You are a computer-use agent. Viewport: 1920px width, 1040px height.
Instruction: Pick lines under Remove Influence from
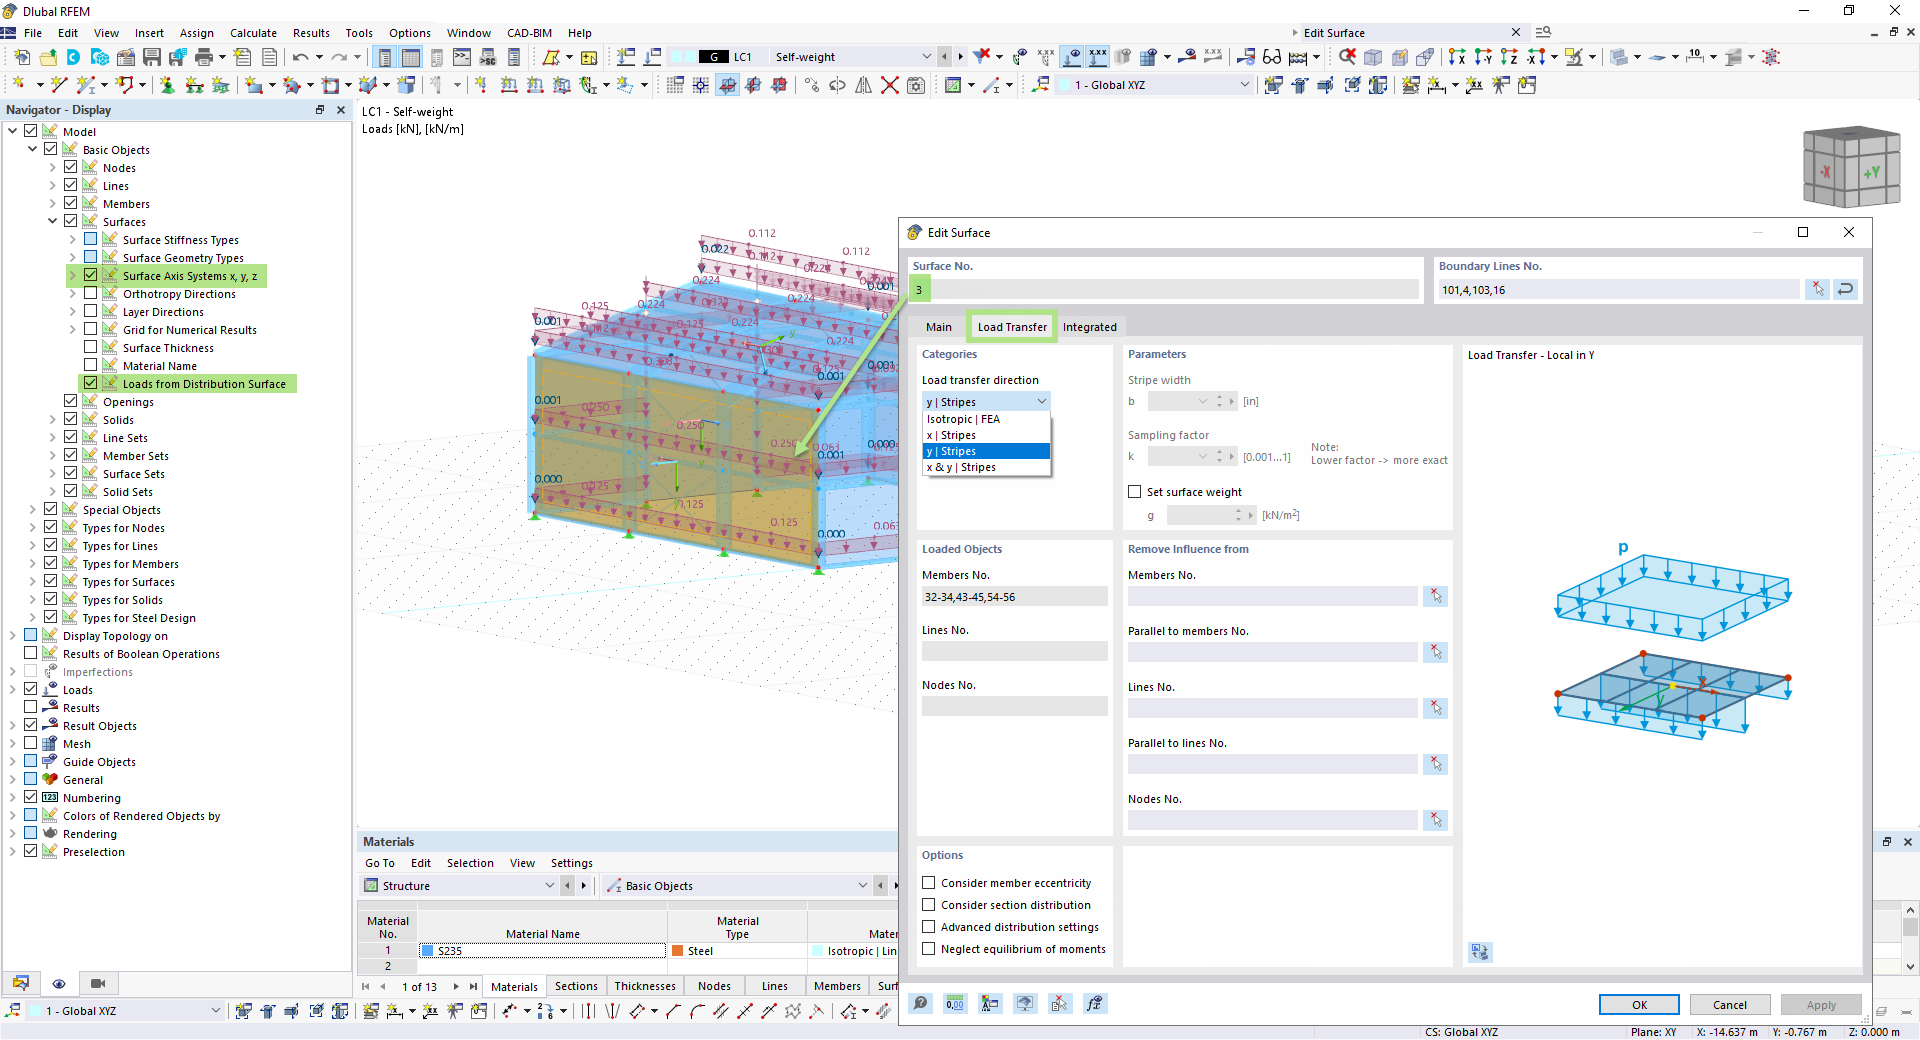[1436, 708]
